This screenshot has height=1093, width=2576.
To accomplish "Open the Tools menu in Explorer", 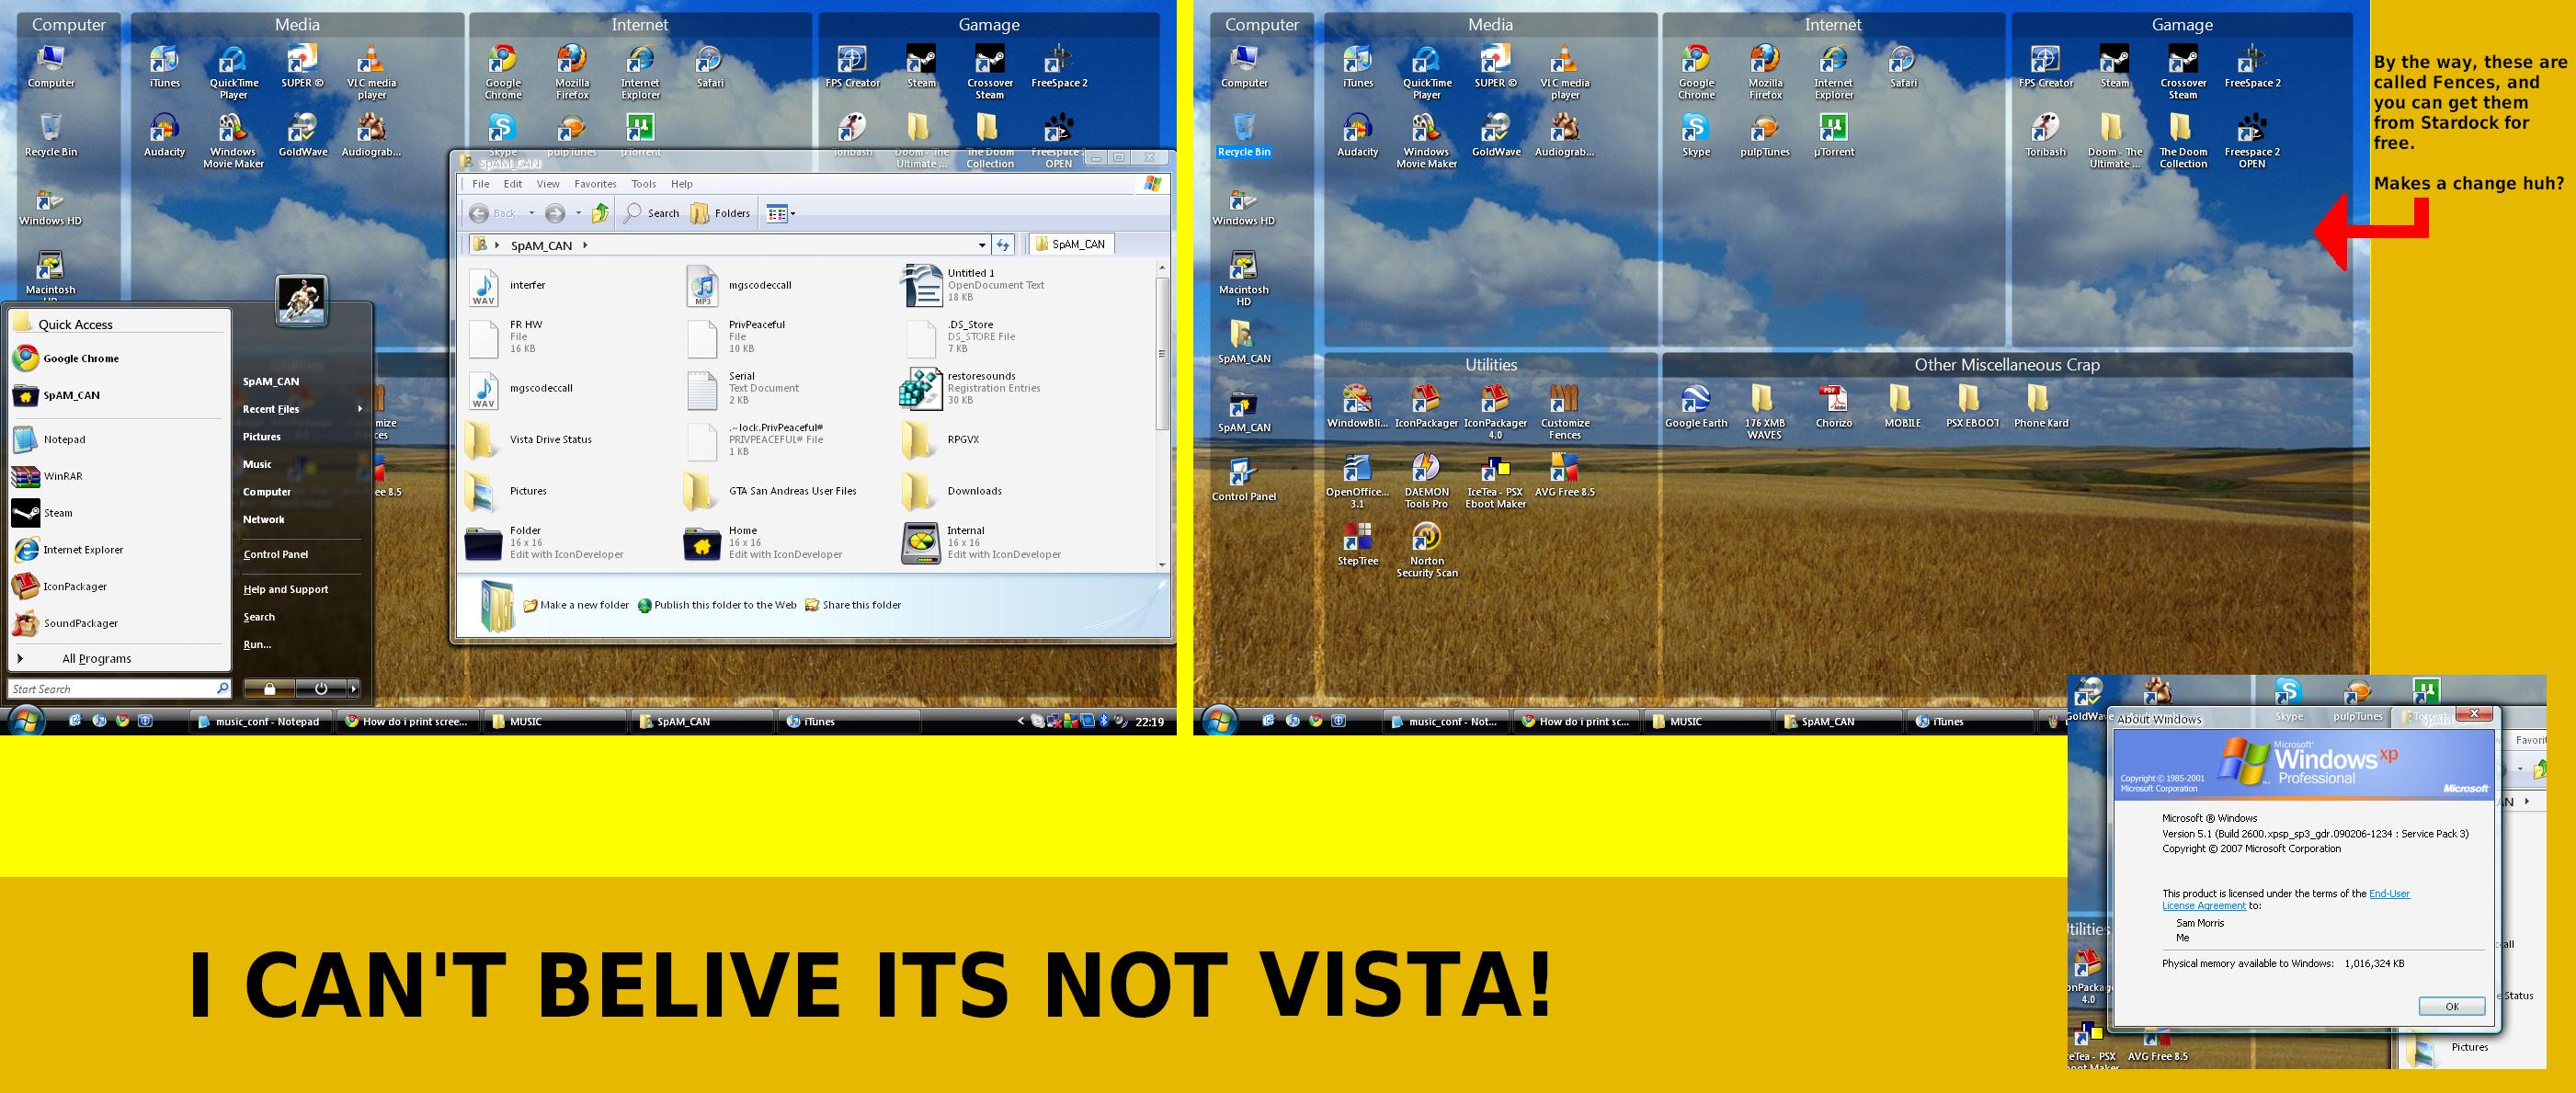I will pyautogui.click(x=643, y=184).
